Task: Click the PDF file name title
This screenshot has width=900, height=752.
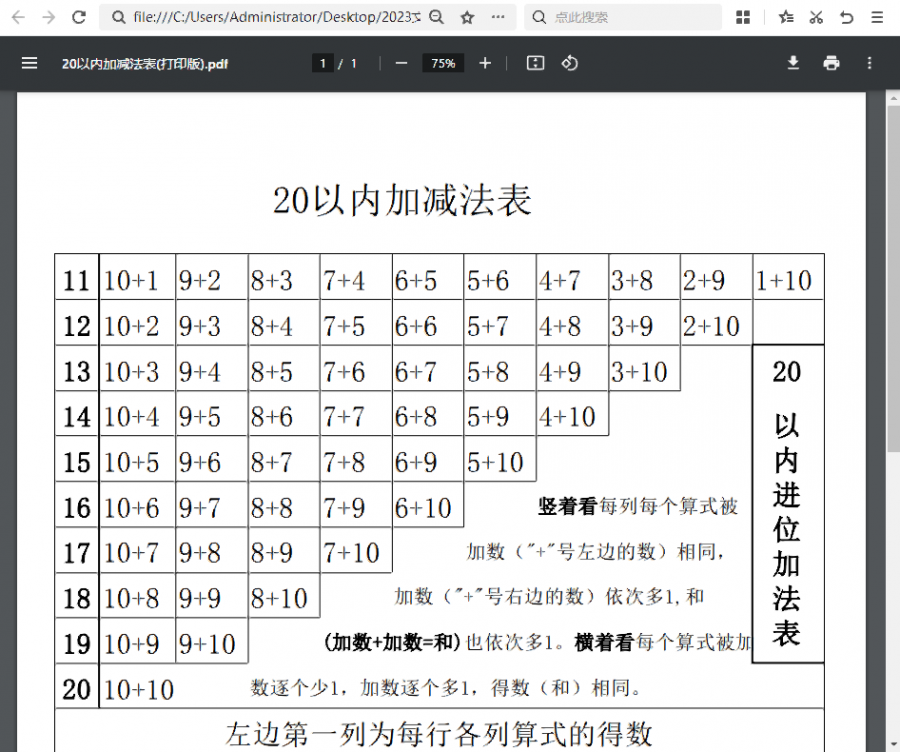Action: [145, 64]
